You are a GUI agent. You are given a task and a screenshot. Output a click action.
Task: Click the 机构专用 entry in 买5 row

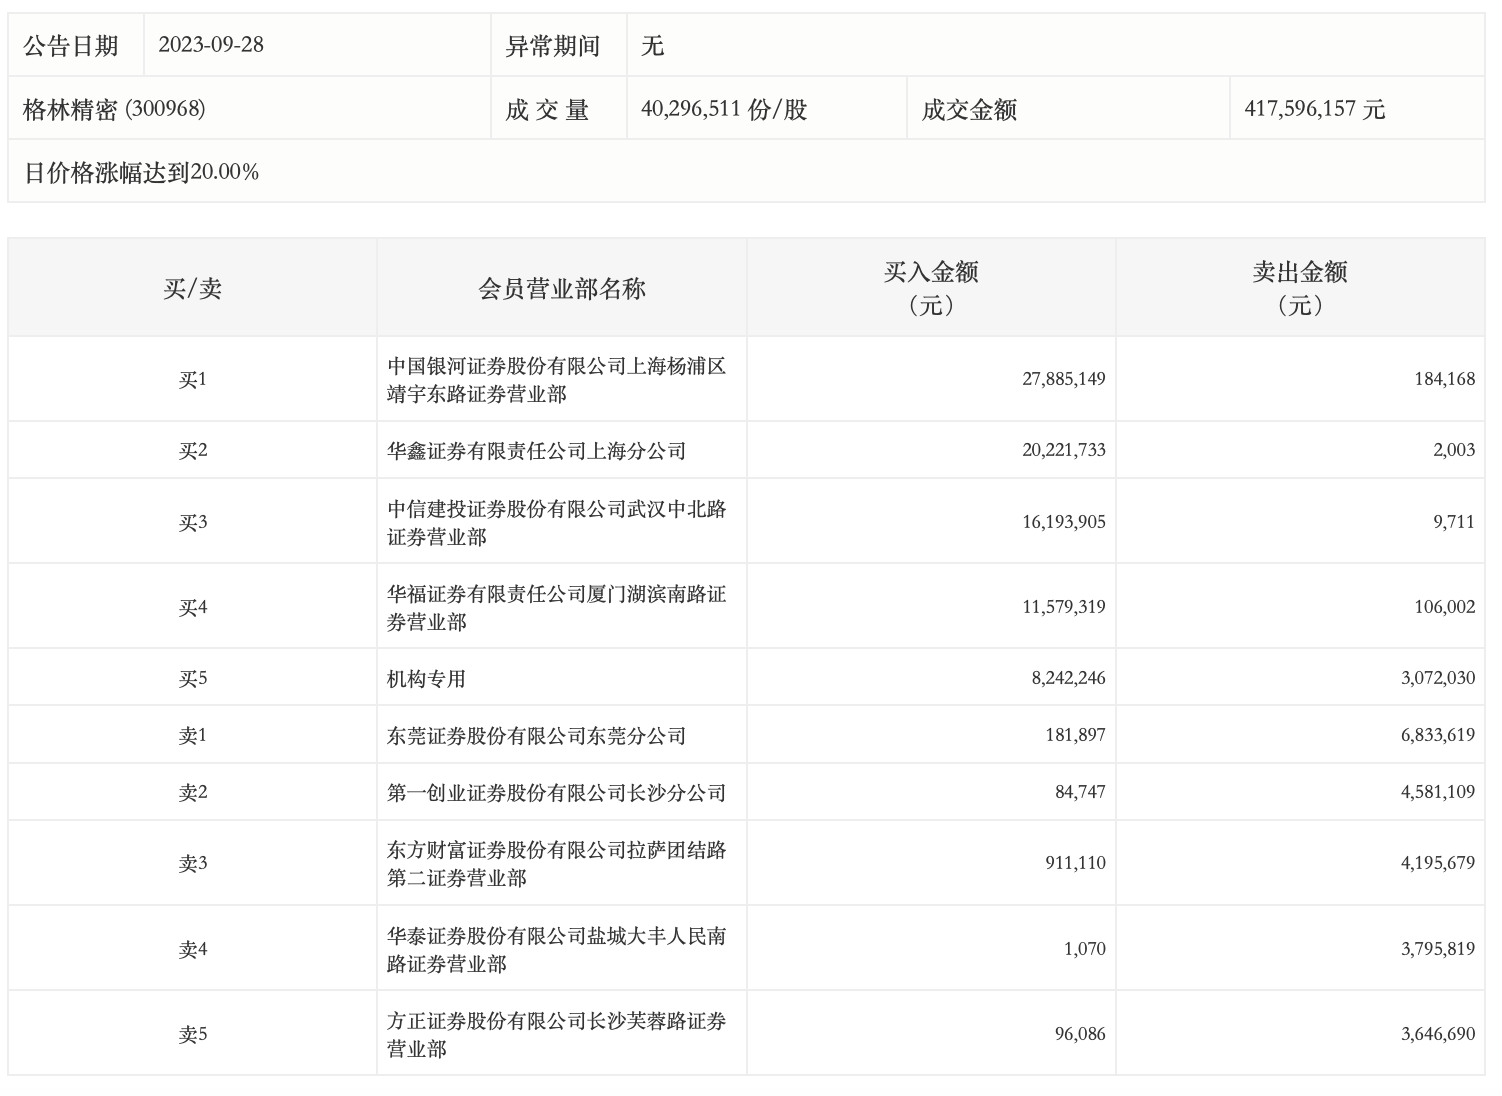click(426, 679)
